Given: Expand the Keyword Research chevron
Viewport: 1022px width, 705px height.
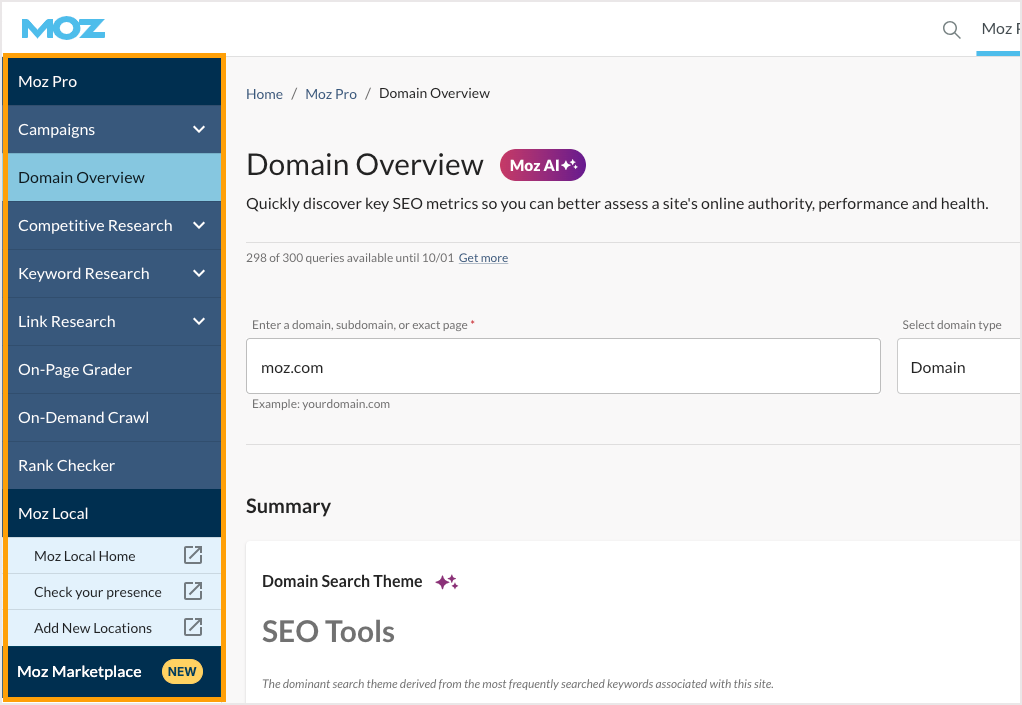Looking at the screenshot, I should pyautogui.click(x=199, y=274).
